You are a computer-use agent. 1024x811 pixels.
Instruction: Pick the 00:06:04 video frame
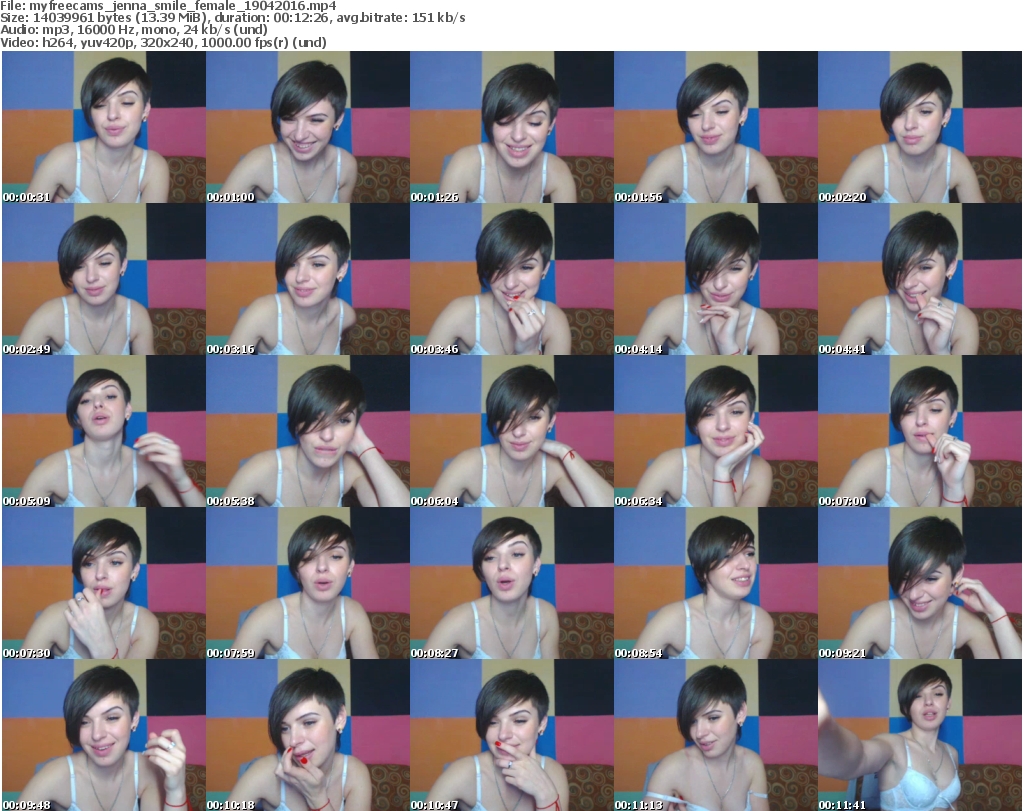tap(511, 432)
